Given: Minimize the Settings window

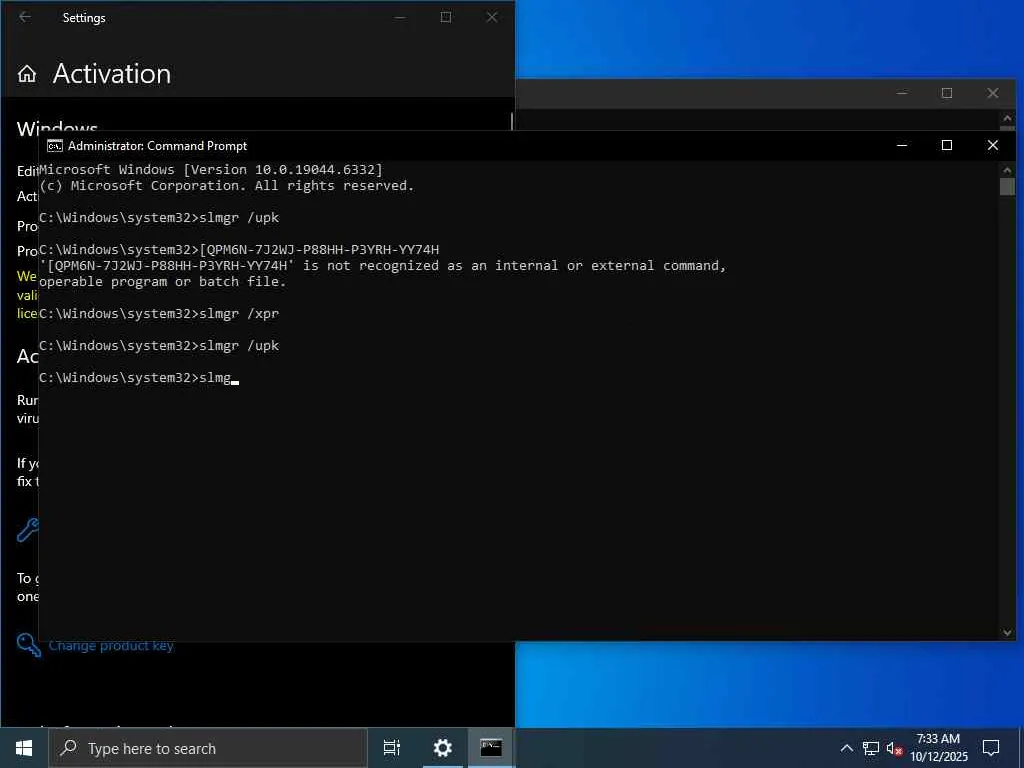Looking at the screenshot, I should (x=400, y=17).
